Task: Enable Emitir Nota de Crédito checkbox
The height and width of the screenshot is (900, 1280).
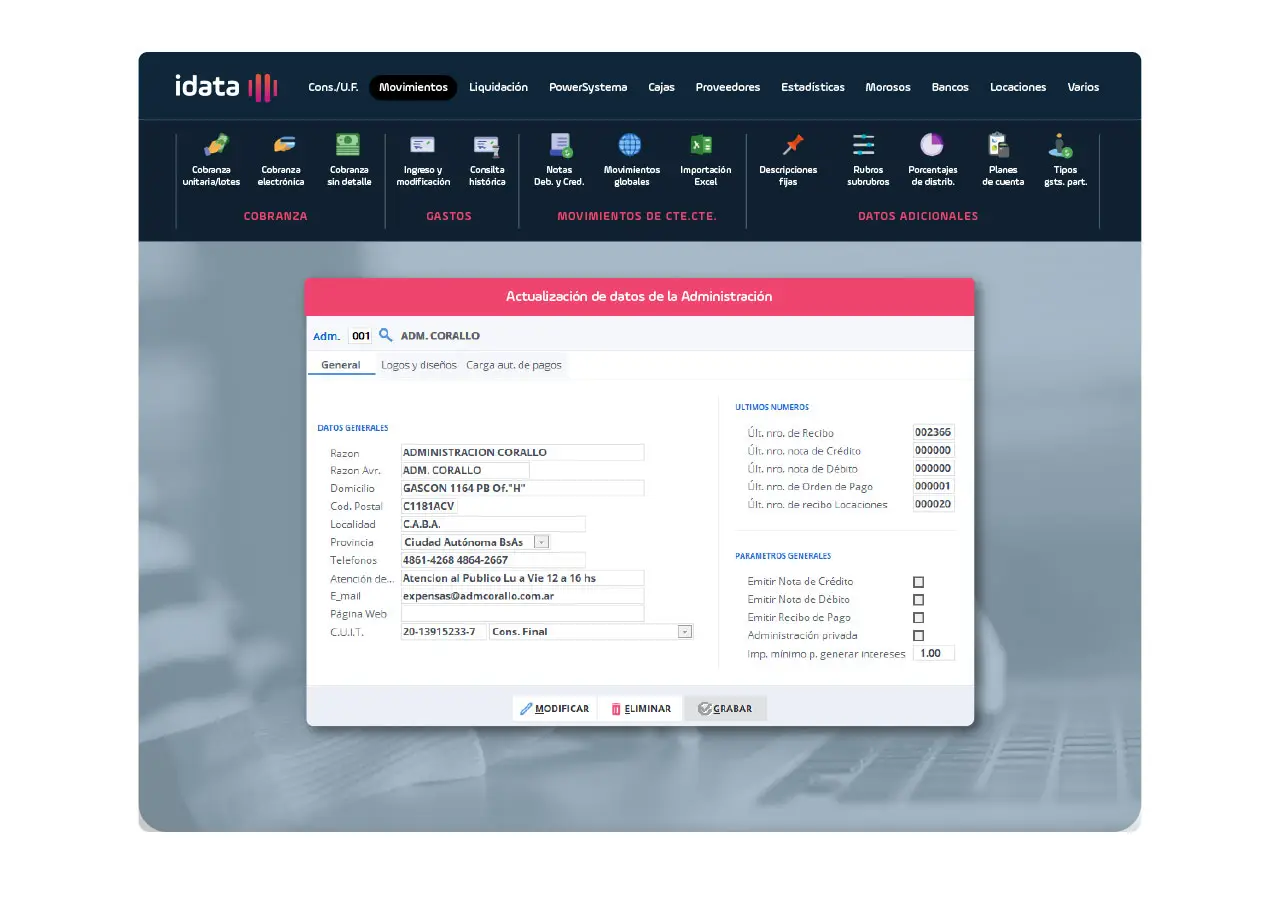Action: click(x=918, y=582)
